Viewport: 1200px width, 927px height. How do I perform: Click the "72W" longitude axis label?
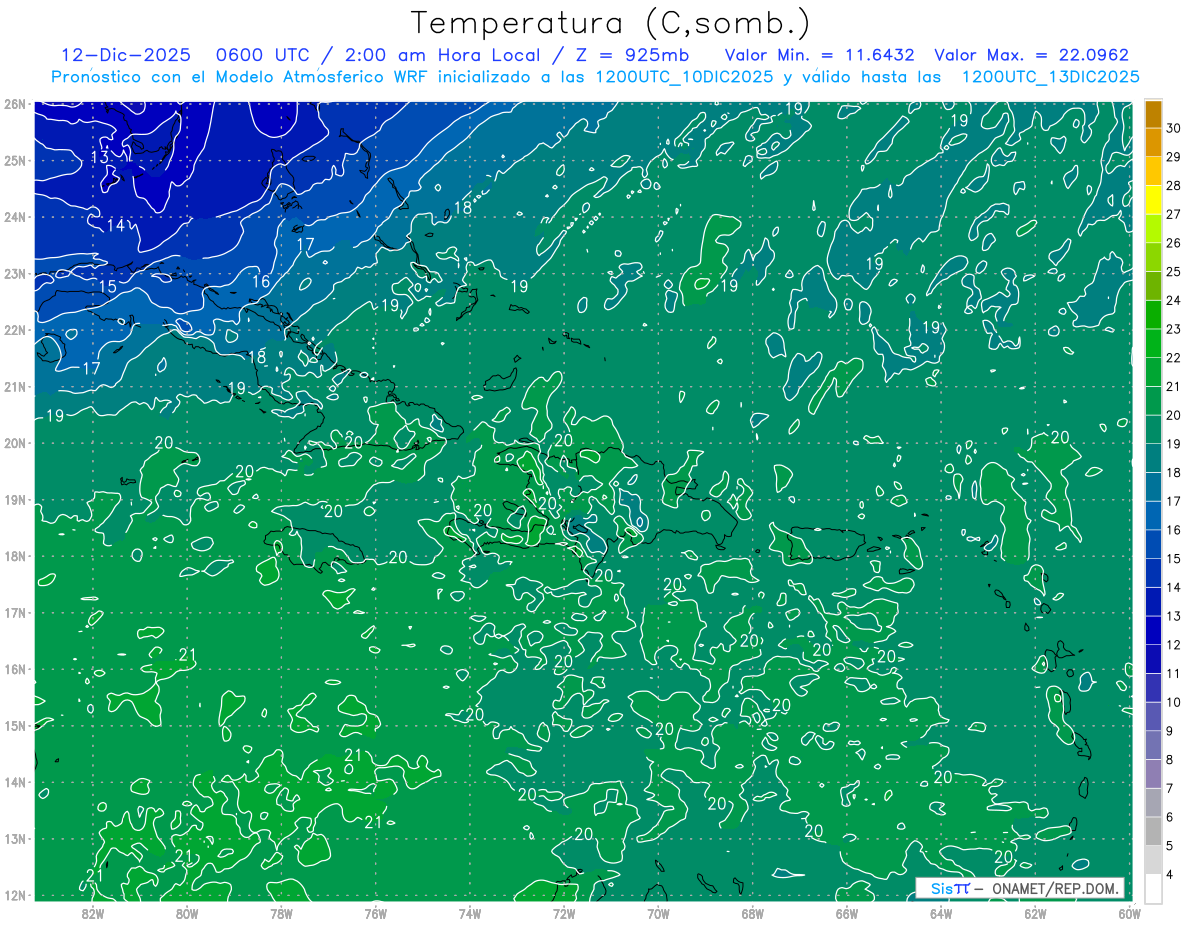pyautogui.click(x=564, y=912)
